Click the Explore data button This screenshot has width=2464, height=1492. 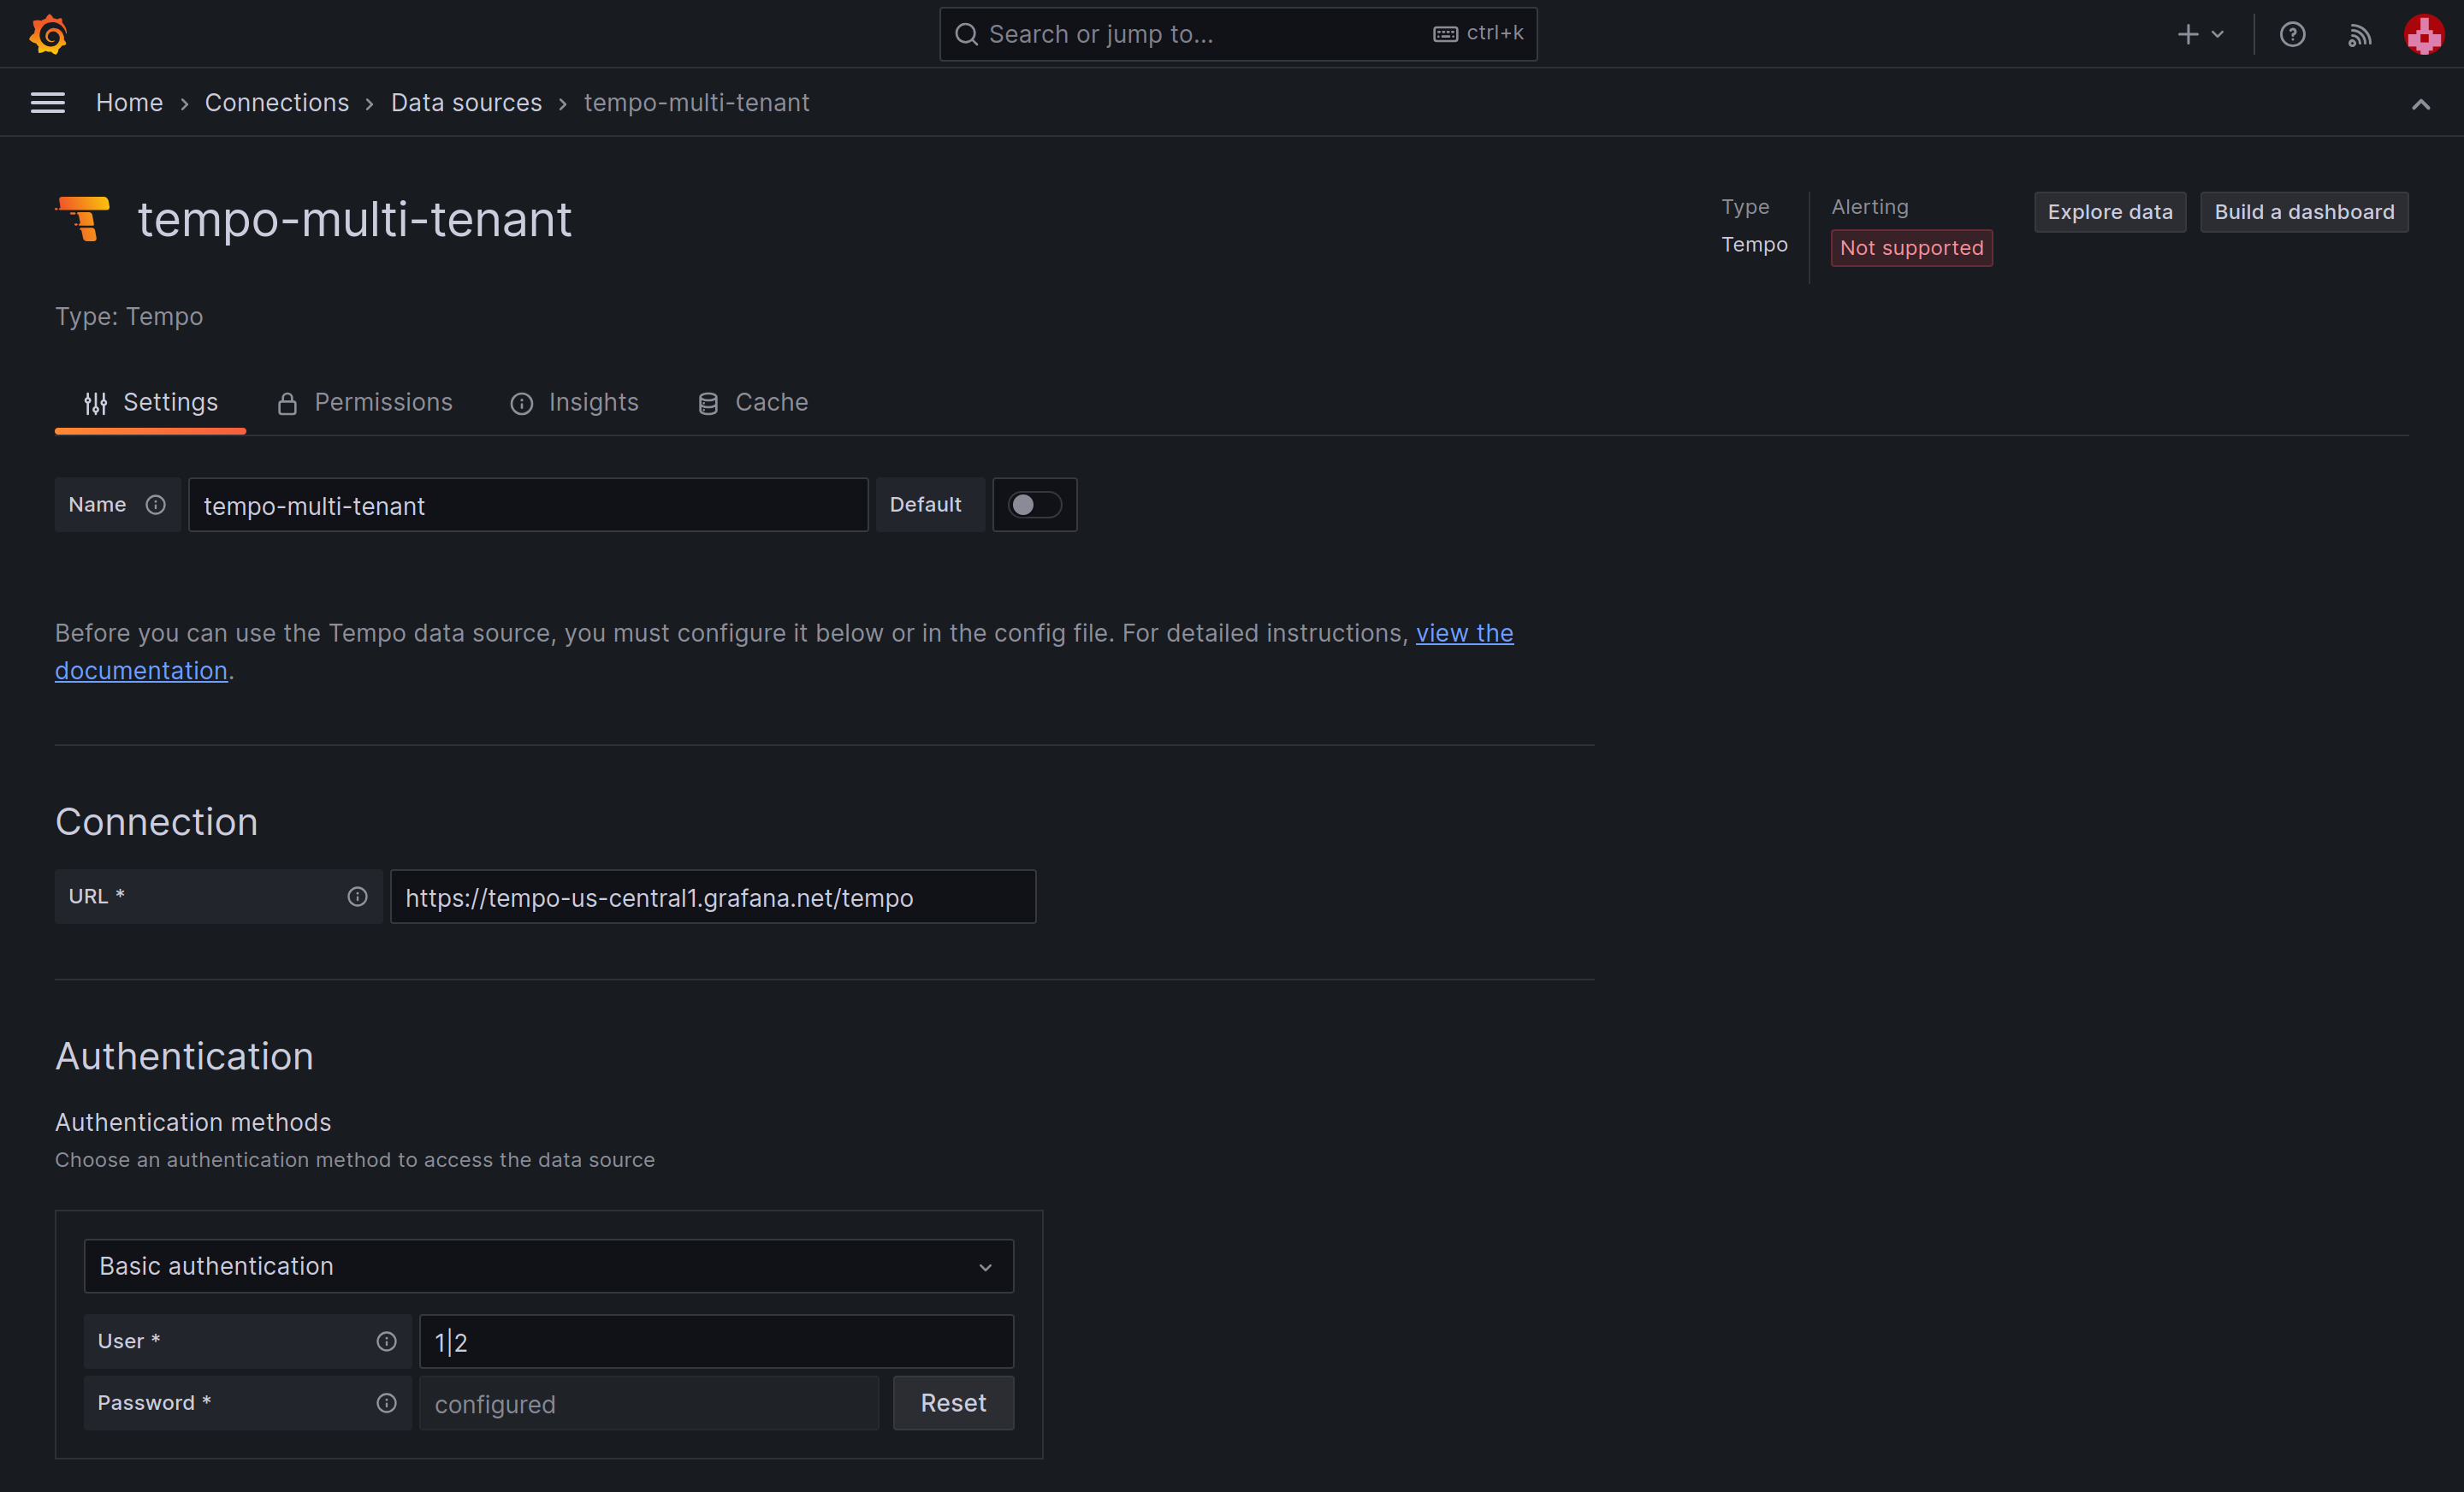tap(2109, 211)
